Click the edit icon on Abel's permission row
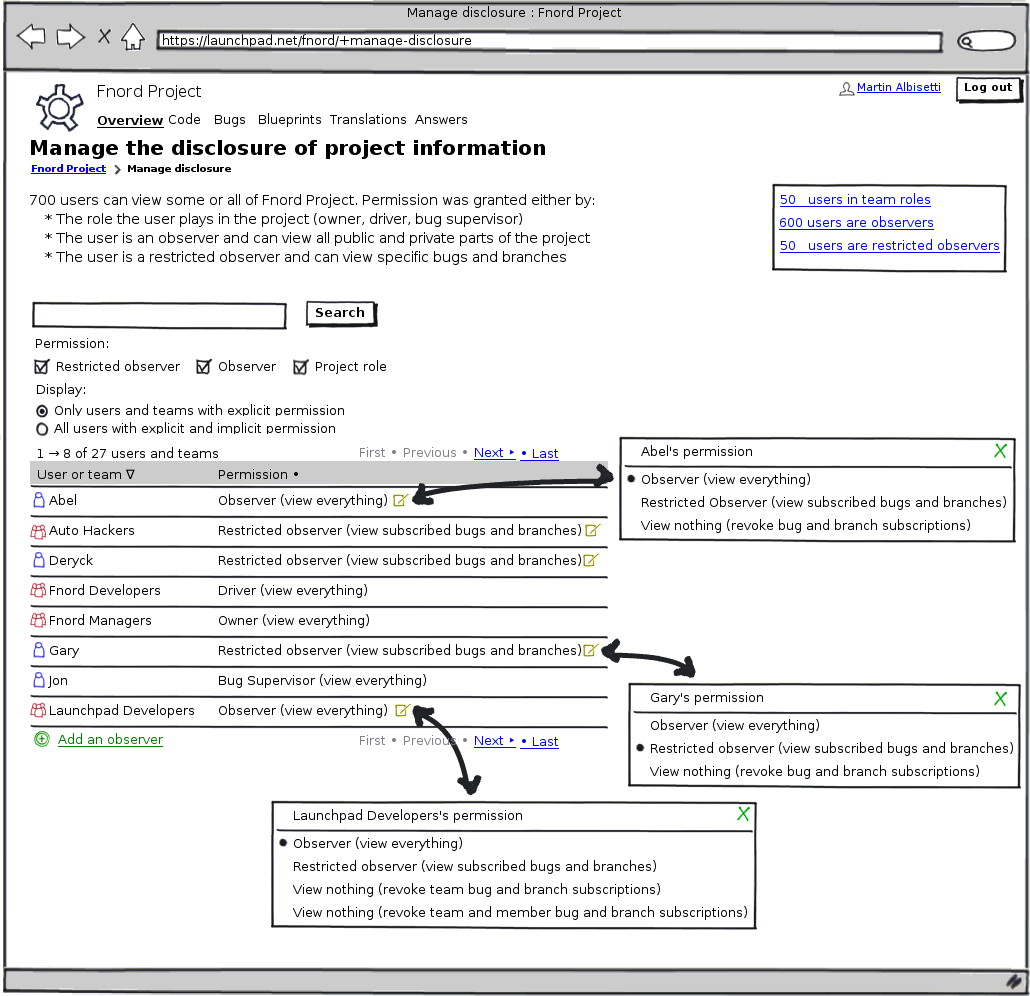The image size is (1030, 996). tap(400, 500)
